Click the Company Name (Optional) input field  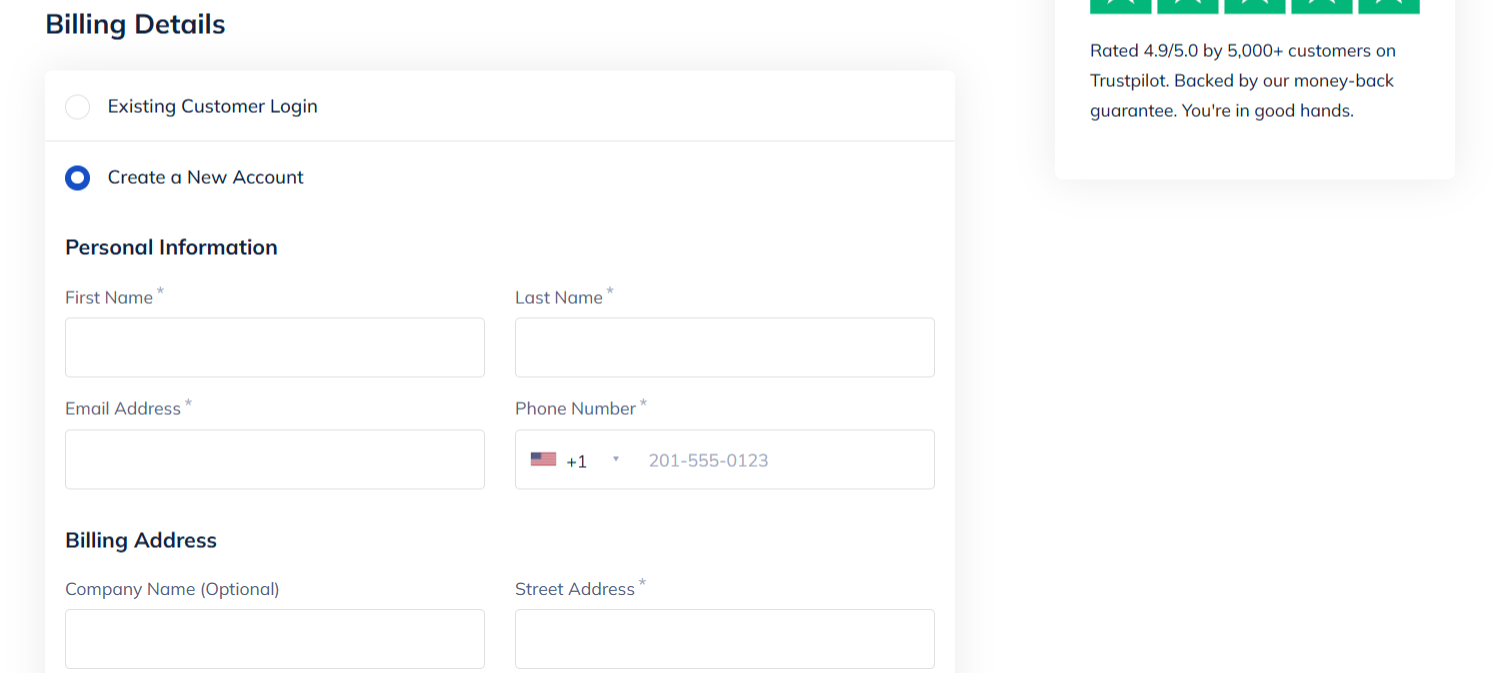coord(275,639)
